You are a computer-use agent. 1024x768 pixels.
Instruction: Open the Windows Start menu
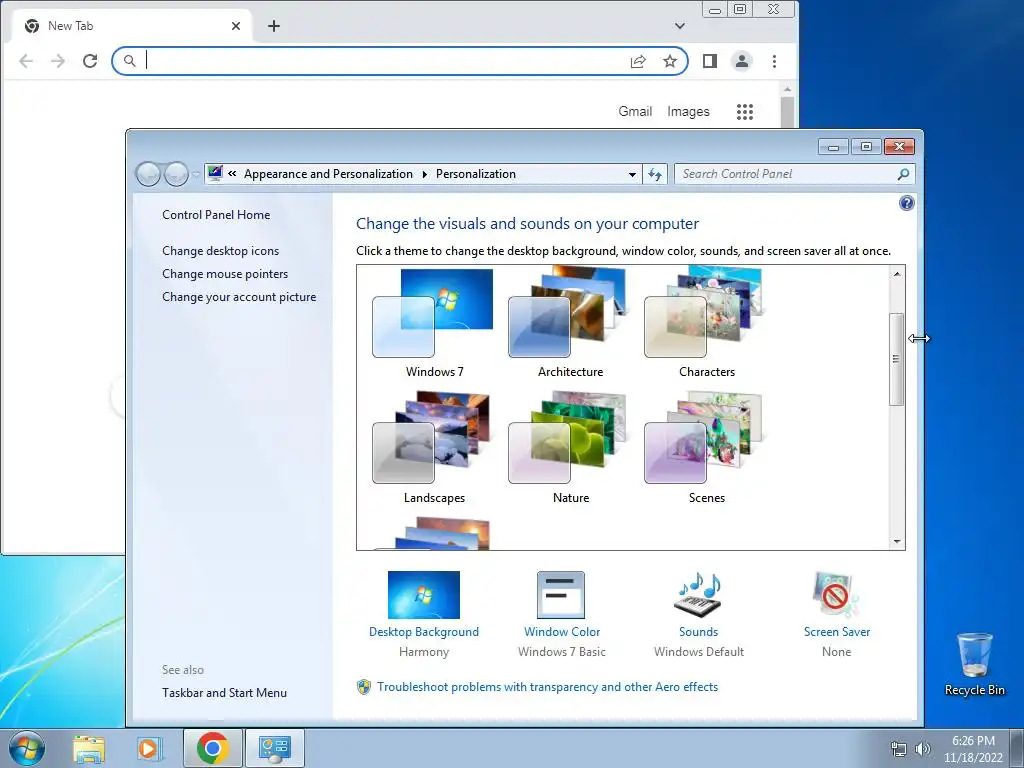coord(27,748)
